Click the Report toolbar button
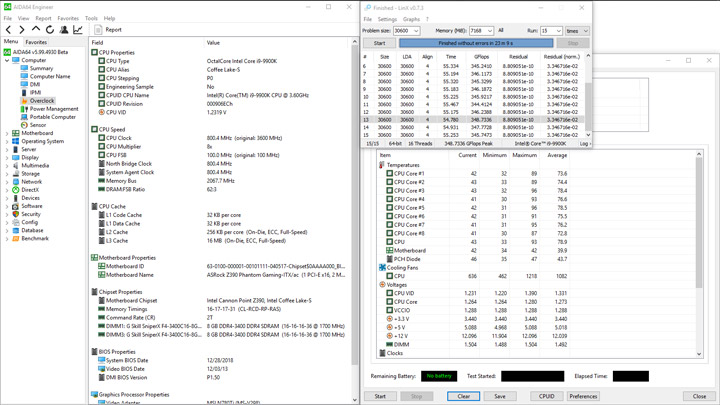 (x=108, y=30)
